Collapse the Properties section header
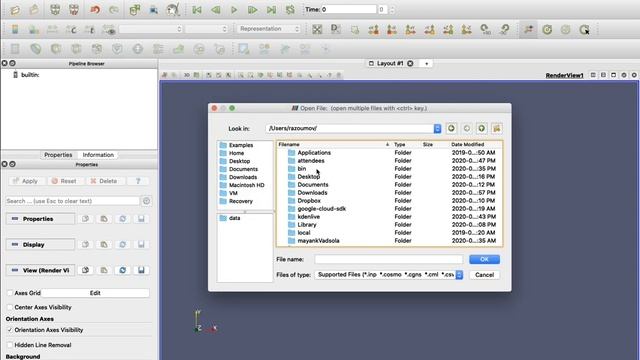Viewport: 640px width, 360px height. (40, 219)
